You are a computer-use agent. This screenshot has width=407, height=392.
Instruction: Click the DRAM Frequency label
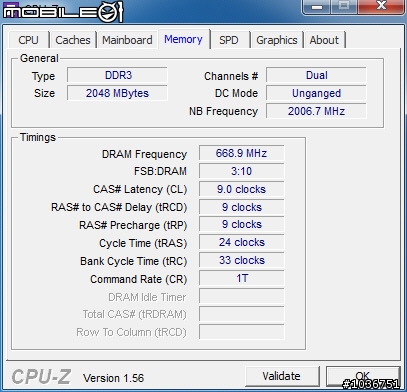[x=144, y=154]
